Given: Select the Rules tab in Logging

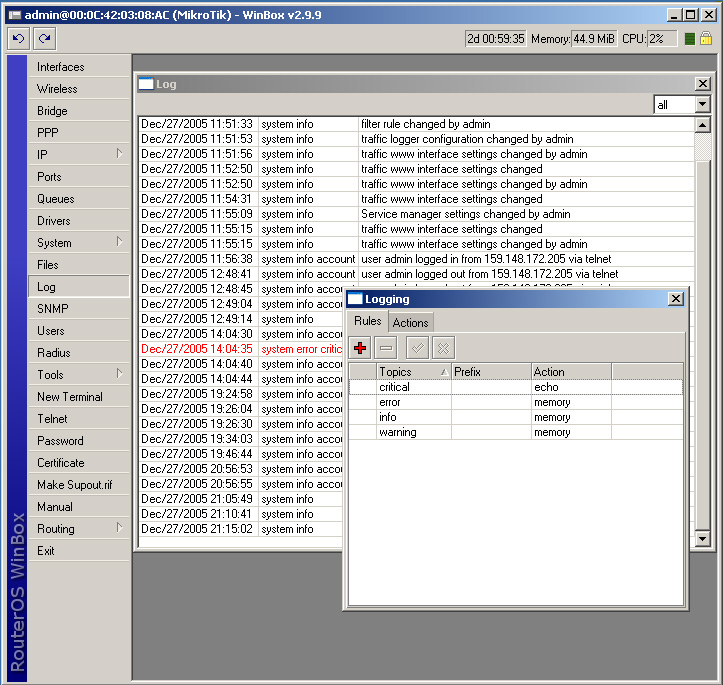Looking at the screenshot, I should coord(367,321).
